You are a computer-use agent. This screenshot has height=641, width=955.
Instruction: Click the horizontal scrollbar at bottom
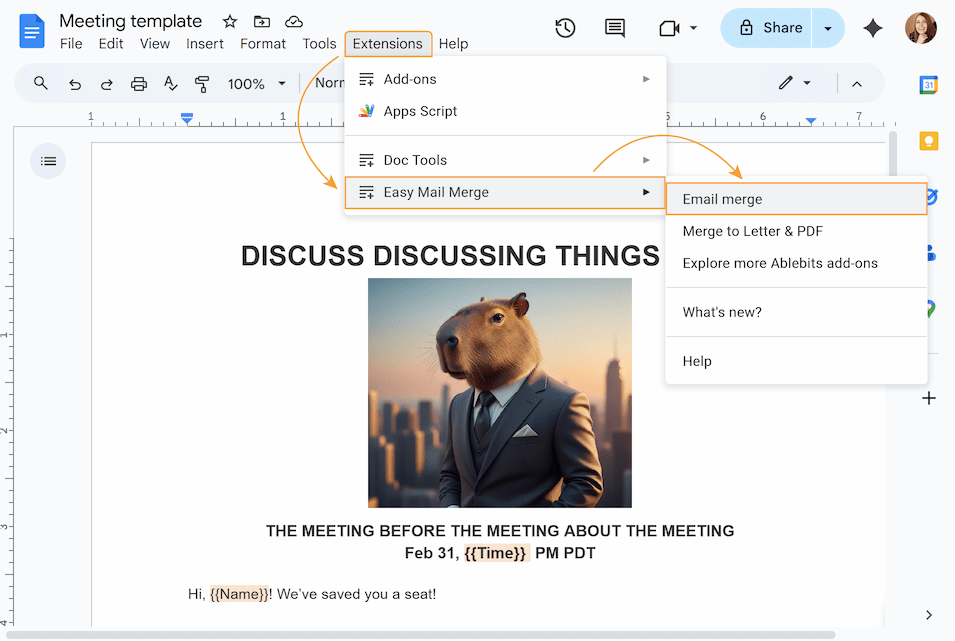coord(420,635)
